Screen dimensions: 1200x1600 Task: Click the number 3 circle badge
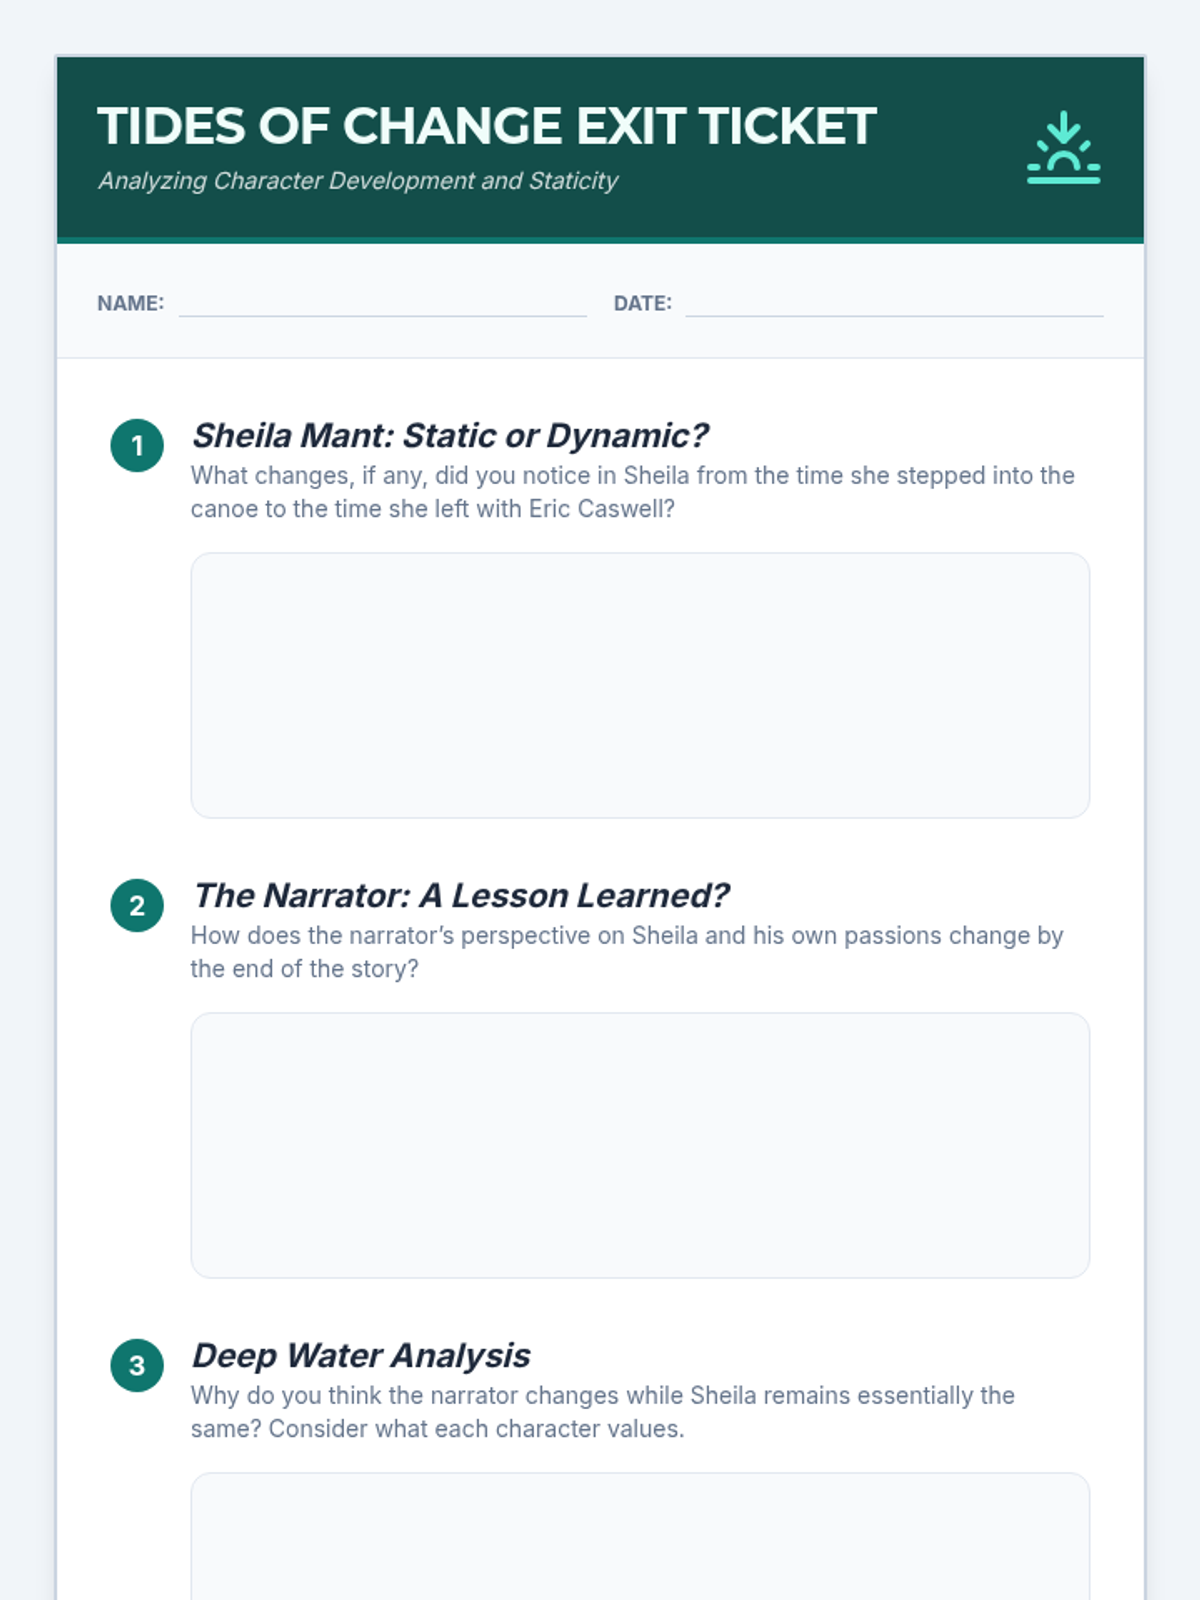137,1366
